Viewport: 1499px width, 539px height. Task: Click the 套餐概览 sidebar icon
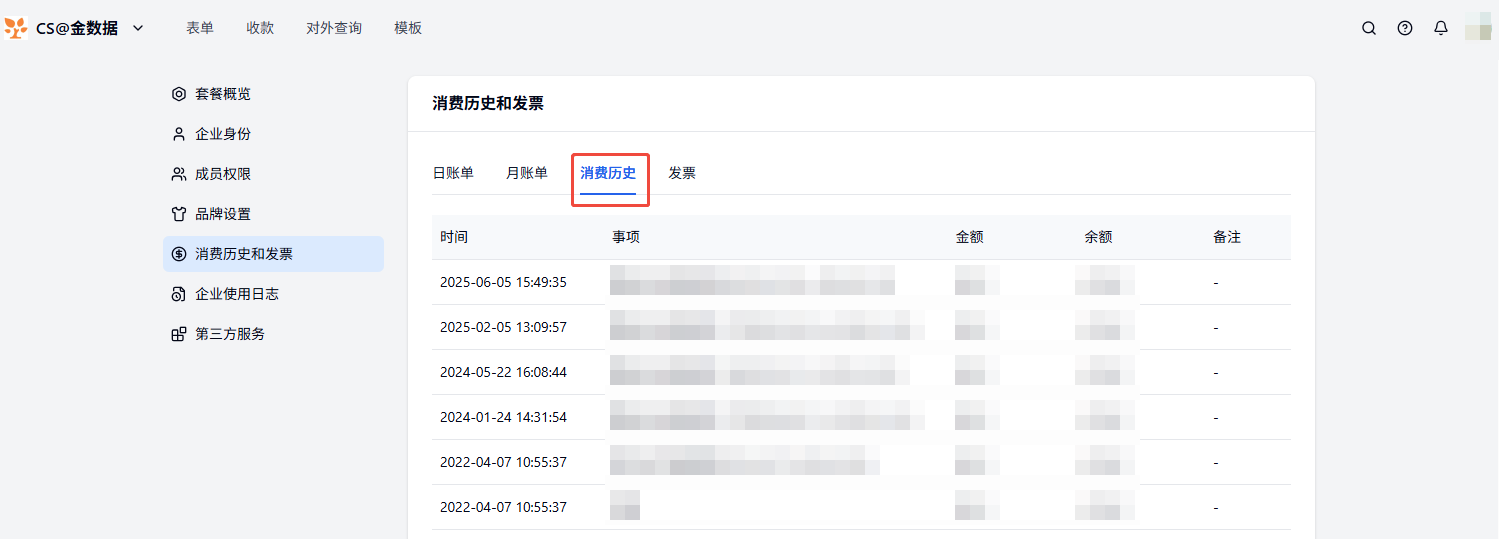point(179,94)
